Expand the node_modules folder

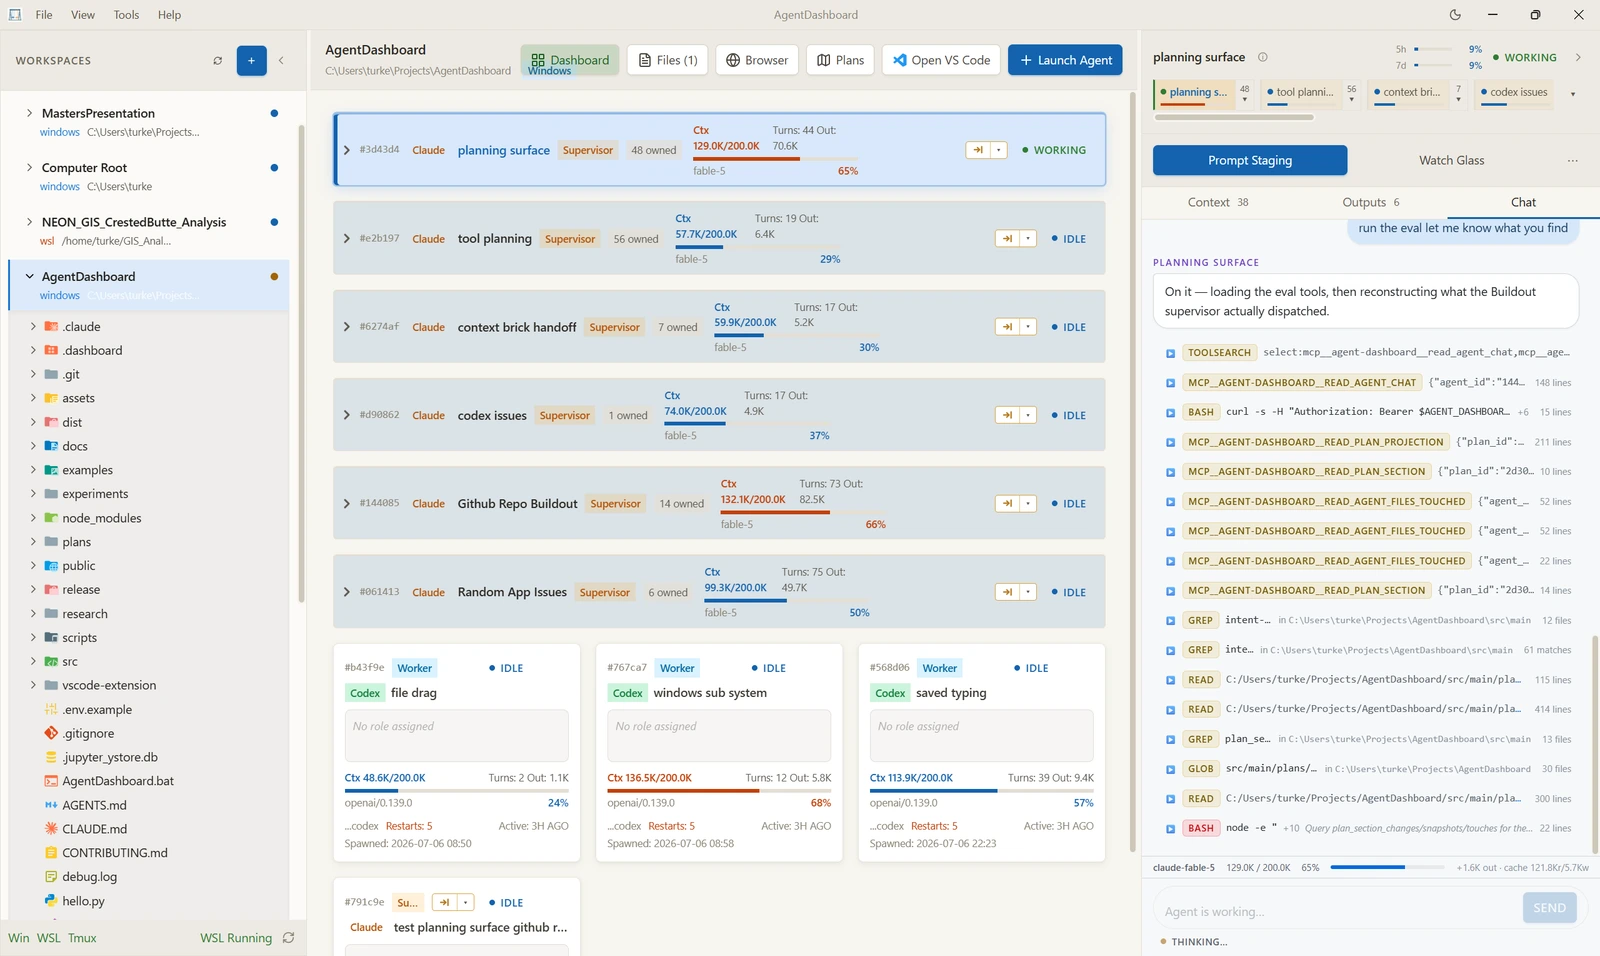tap(33, 518)
